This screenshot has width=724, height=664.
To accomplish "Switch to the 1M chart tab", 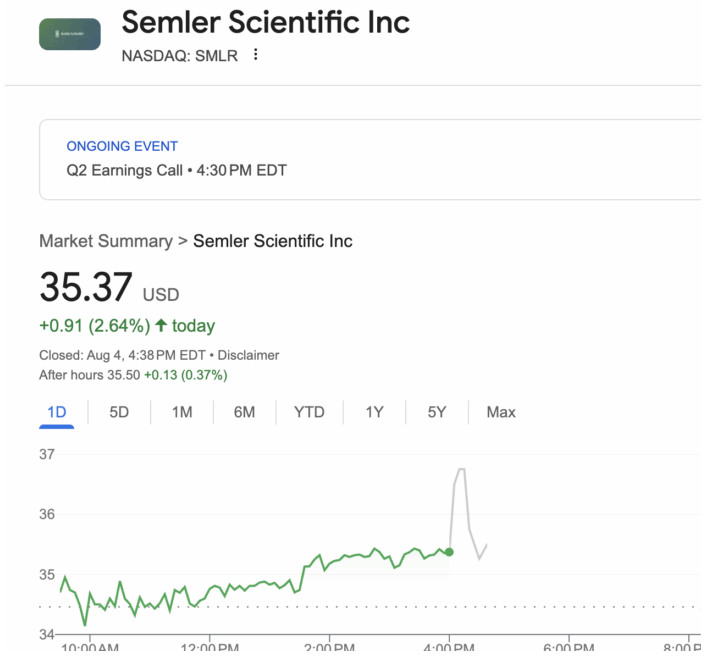I will 182,412.
